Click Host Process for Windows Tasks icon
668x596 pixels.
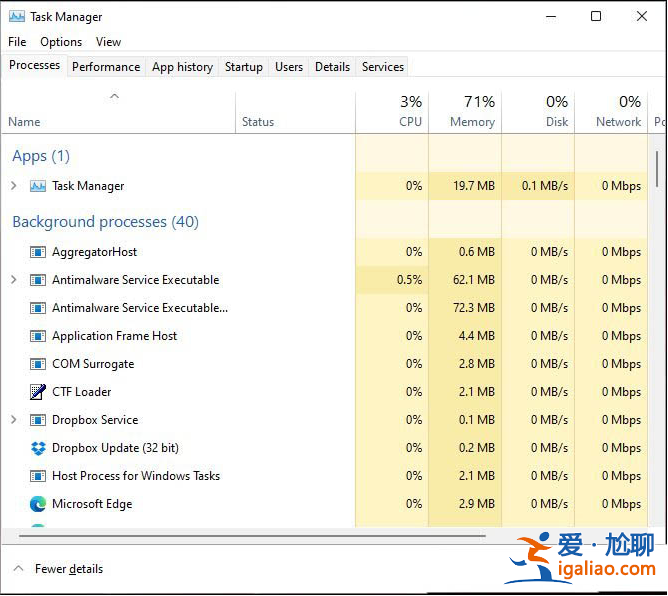tap(38, 476)
